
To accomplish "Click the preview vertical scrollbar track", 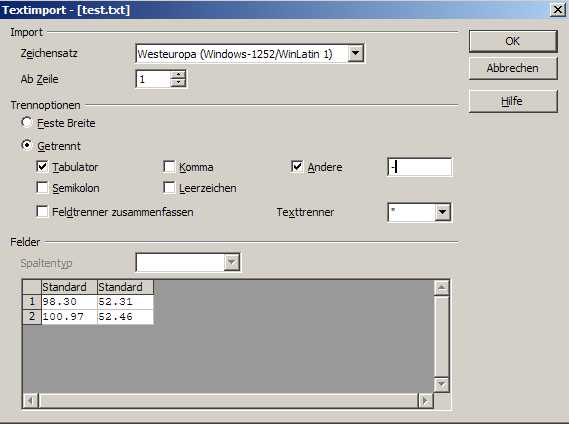I will pyautogui.click(x=442, y=336).
